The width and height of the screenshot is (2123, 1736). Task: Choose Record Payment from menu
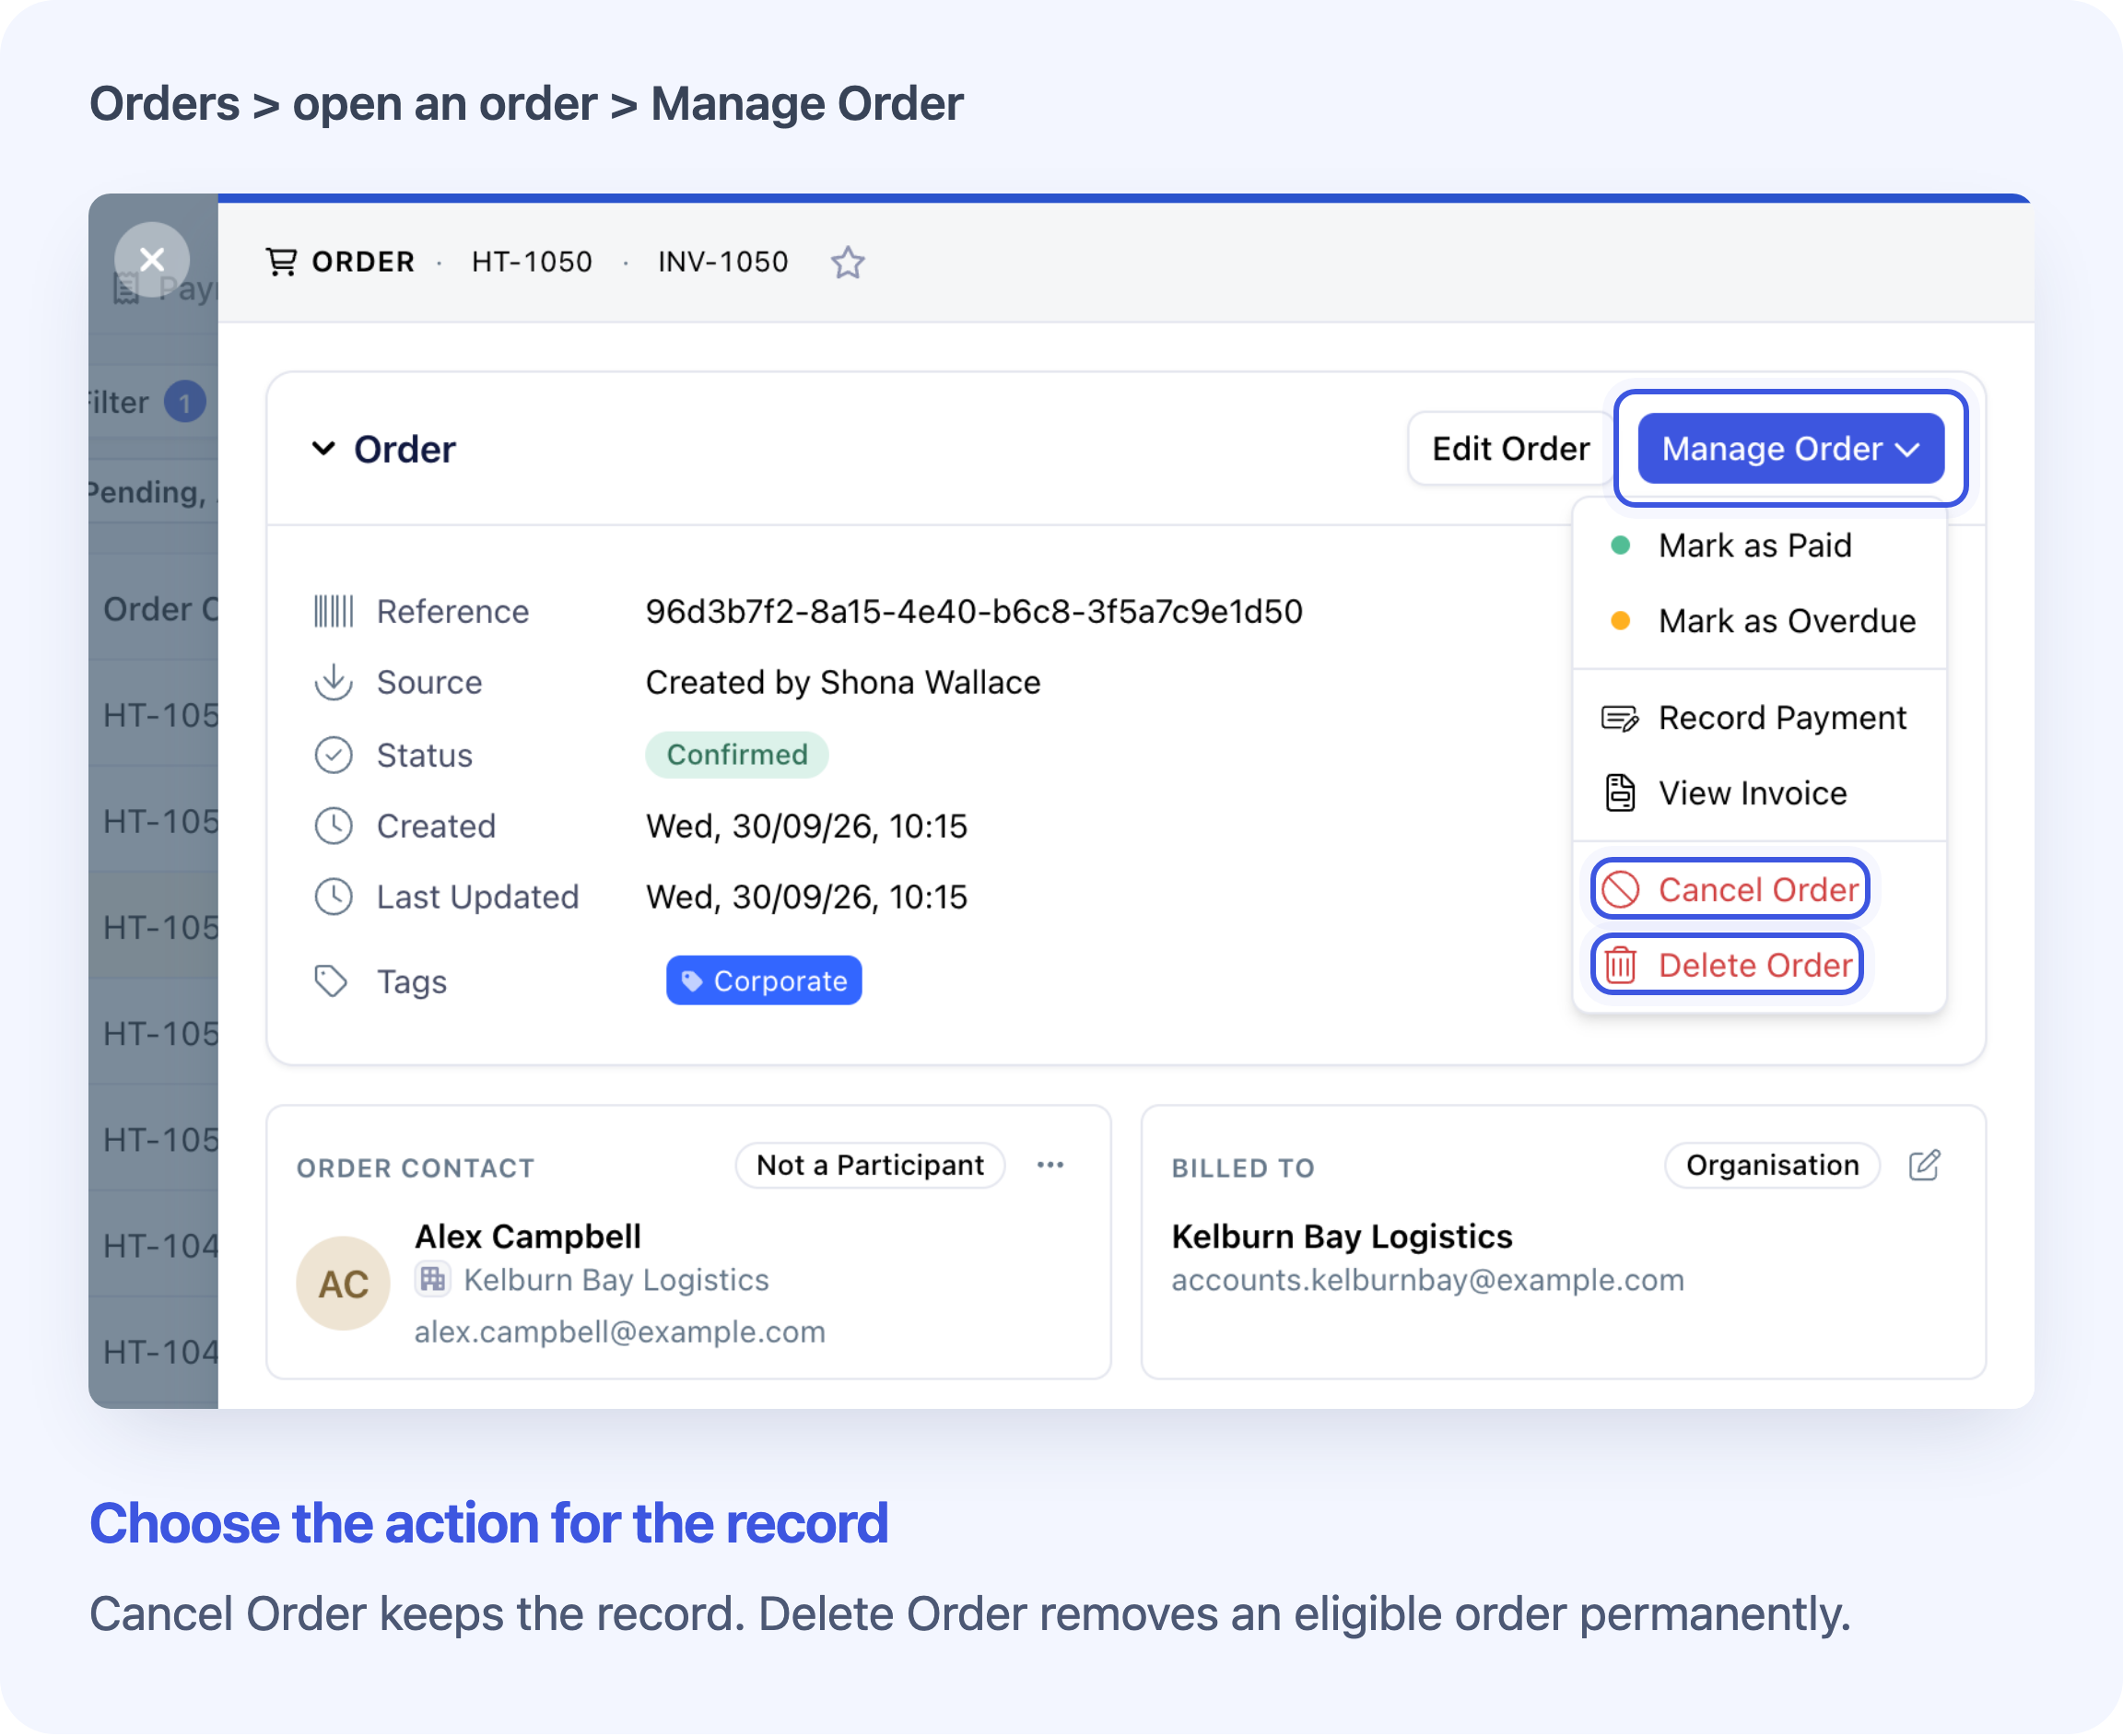pyautogui.click(x=1758, y=718)
